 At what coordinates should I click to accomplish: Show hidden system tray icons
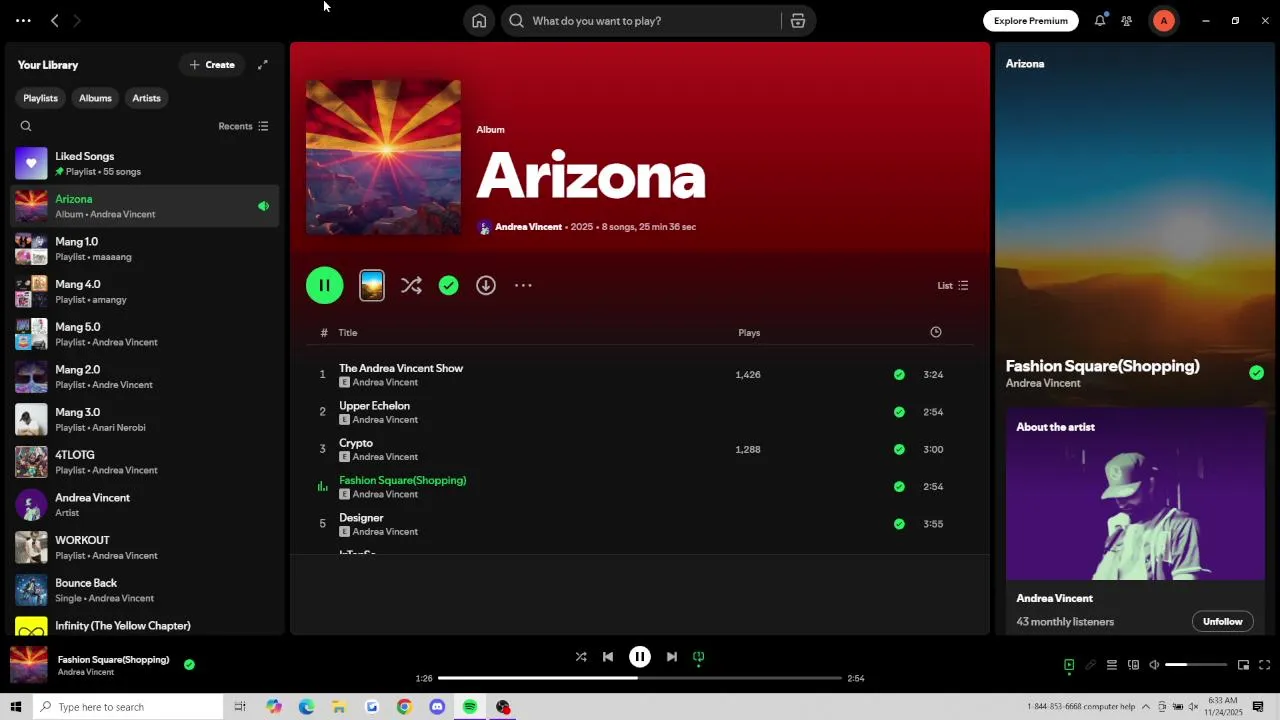pos(1146,707)
